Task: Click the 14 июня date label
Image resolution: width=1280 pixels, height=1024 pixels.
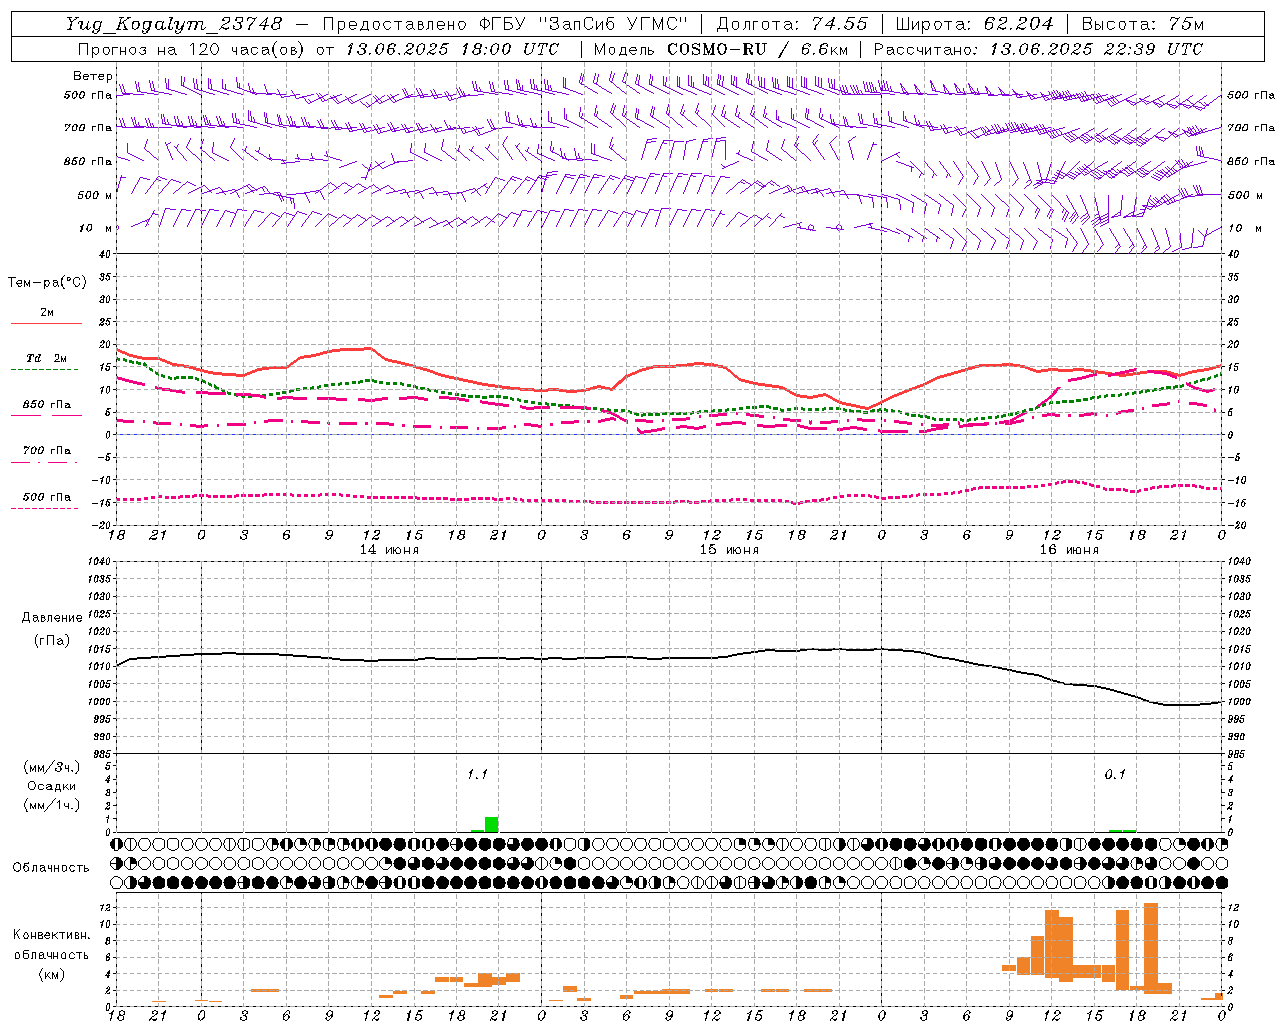Action: (x=389, y=550)
